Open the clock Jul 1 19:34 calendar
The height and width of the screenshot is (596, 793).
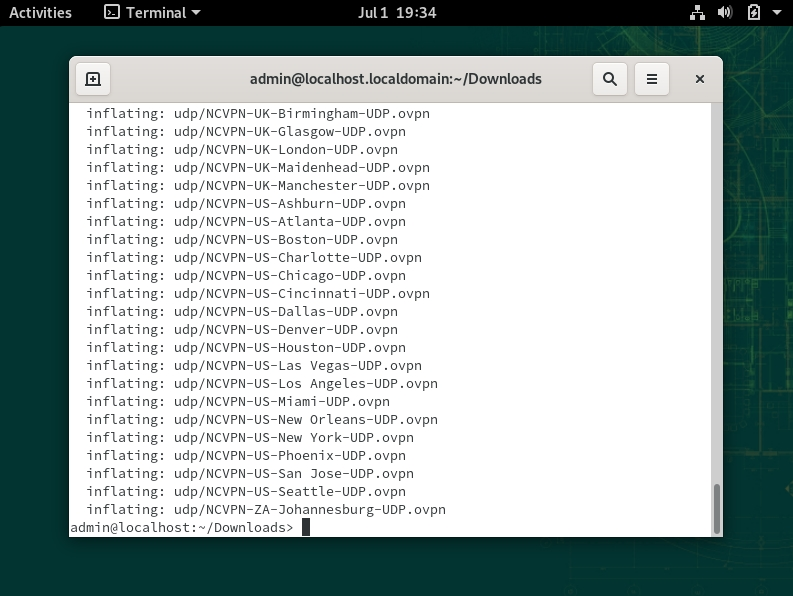pos(397,13)
